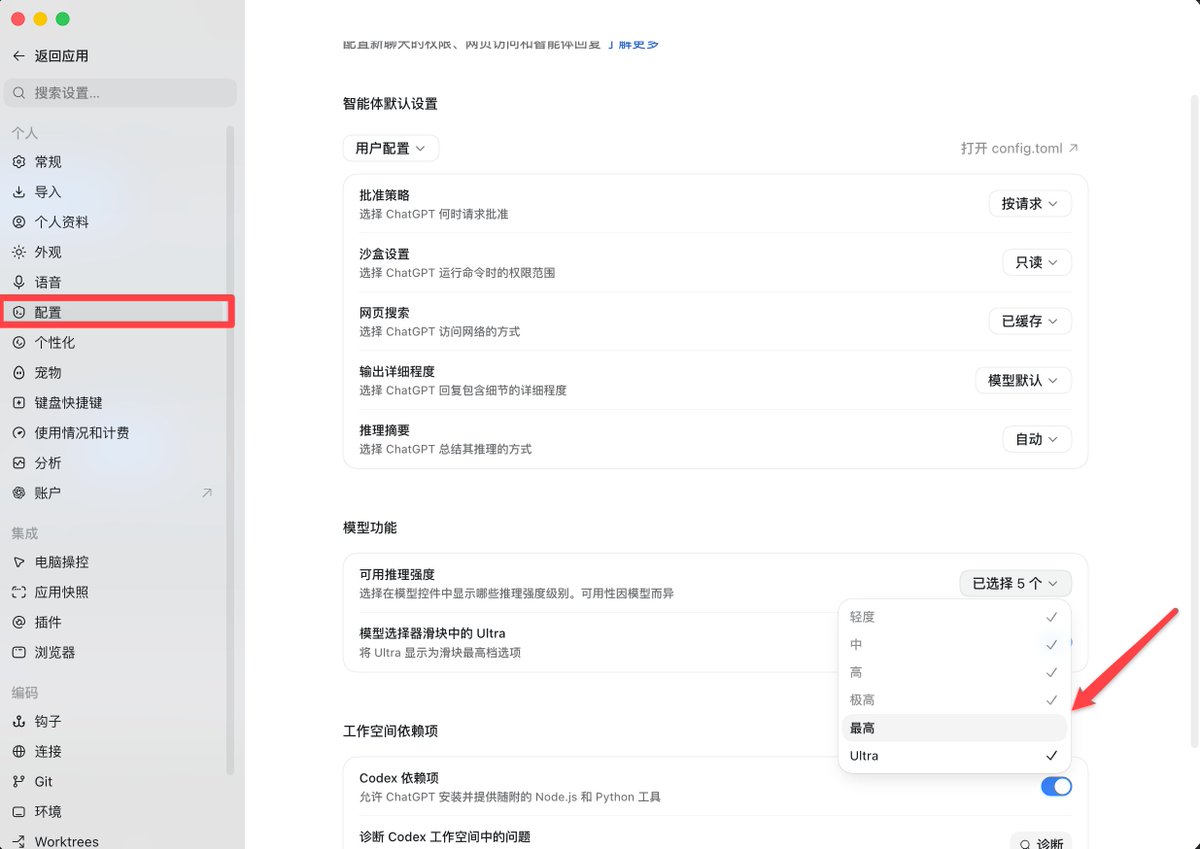The height and width of the screenshot is (849, 1200).
Task: Click the 可用推理强度 label
Action: coord(397,575)
